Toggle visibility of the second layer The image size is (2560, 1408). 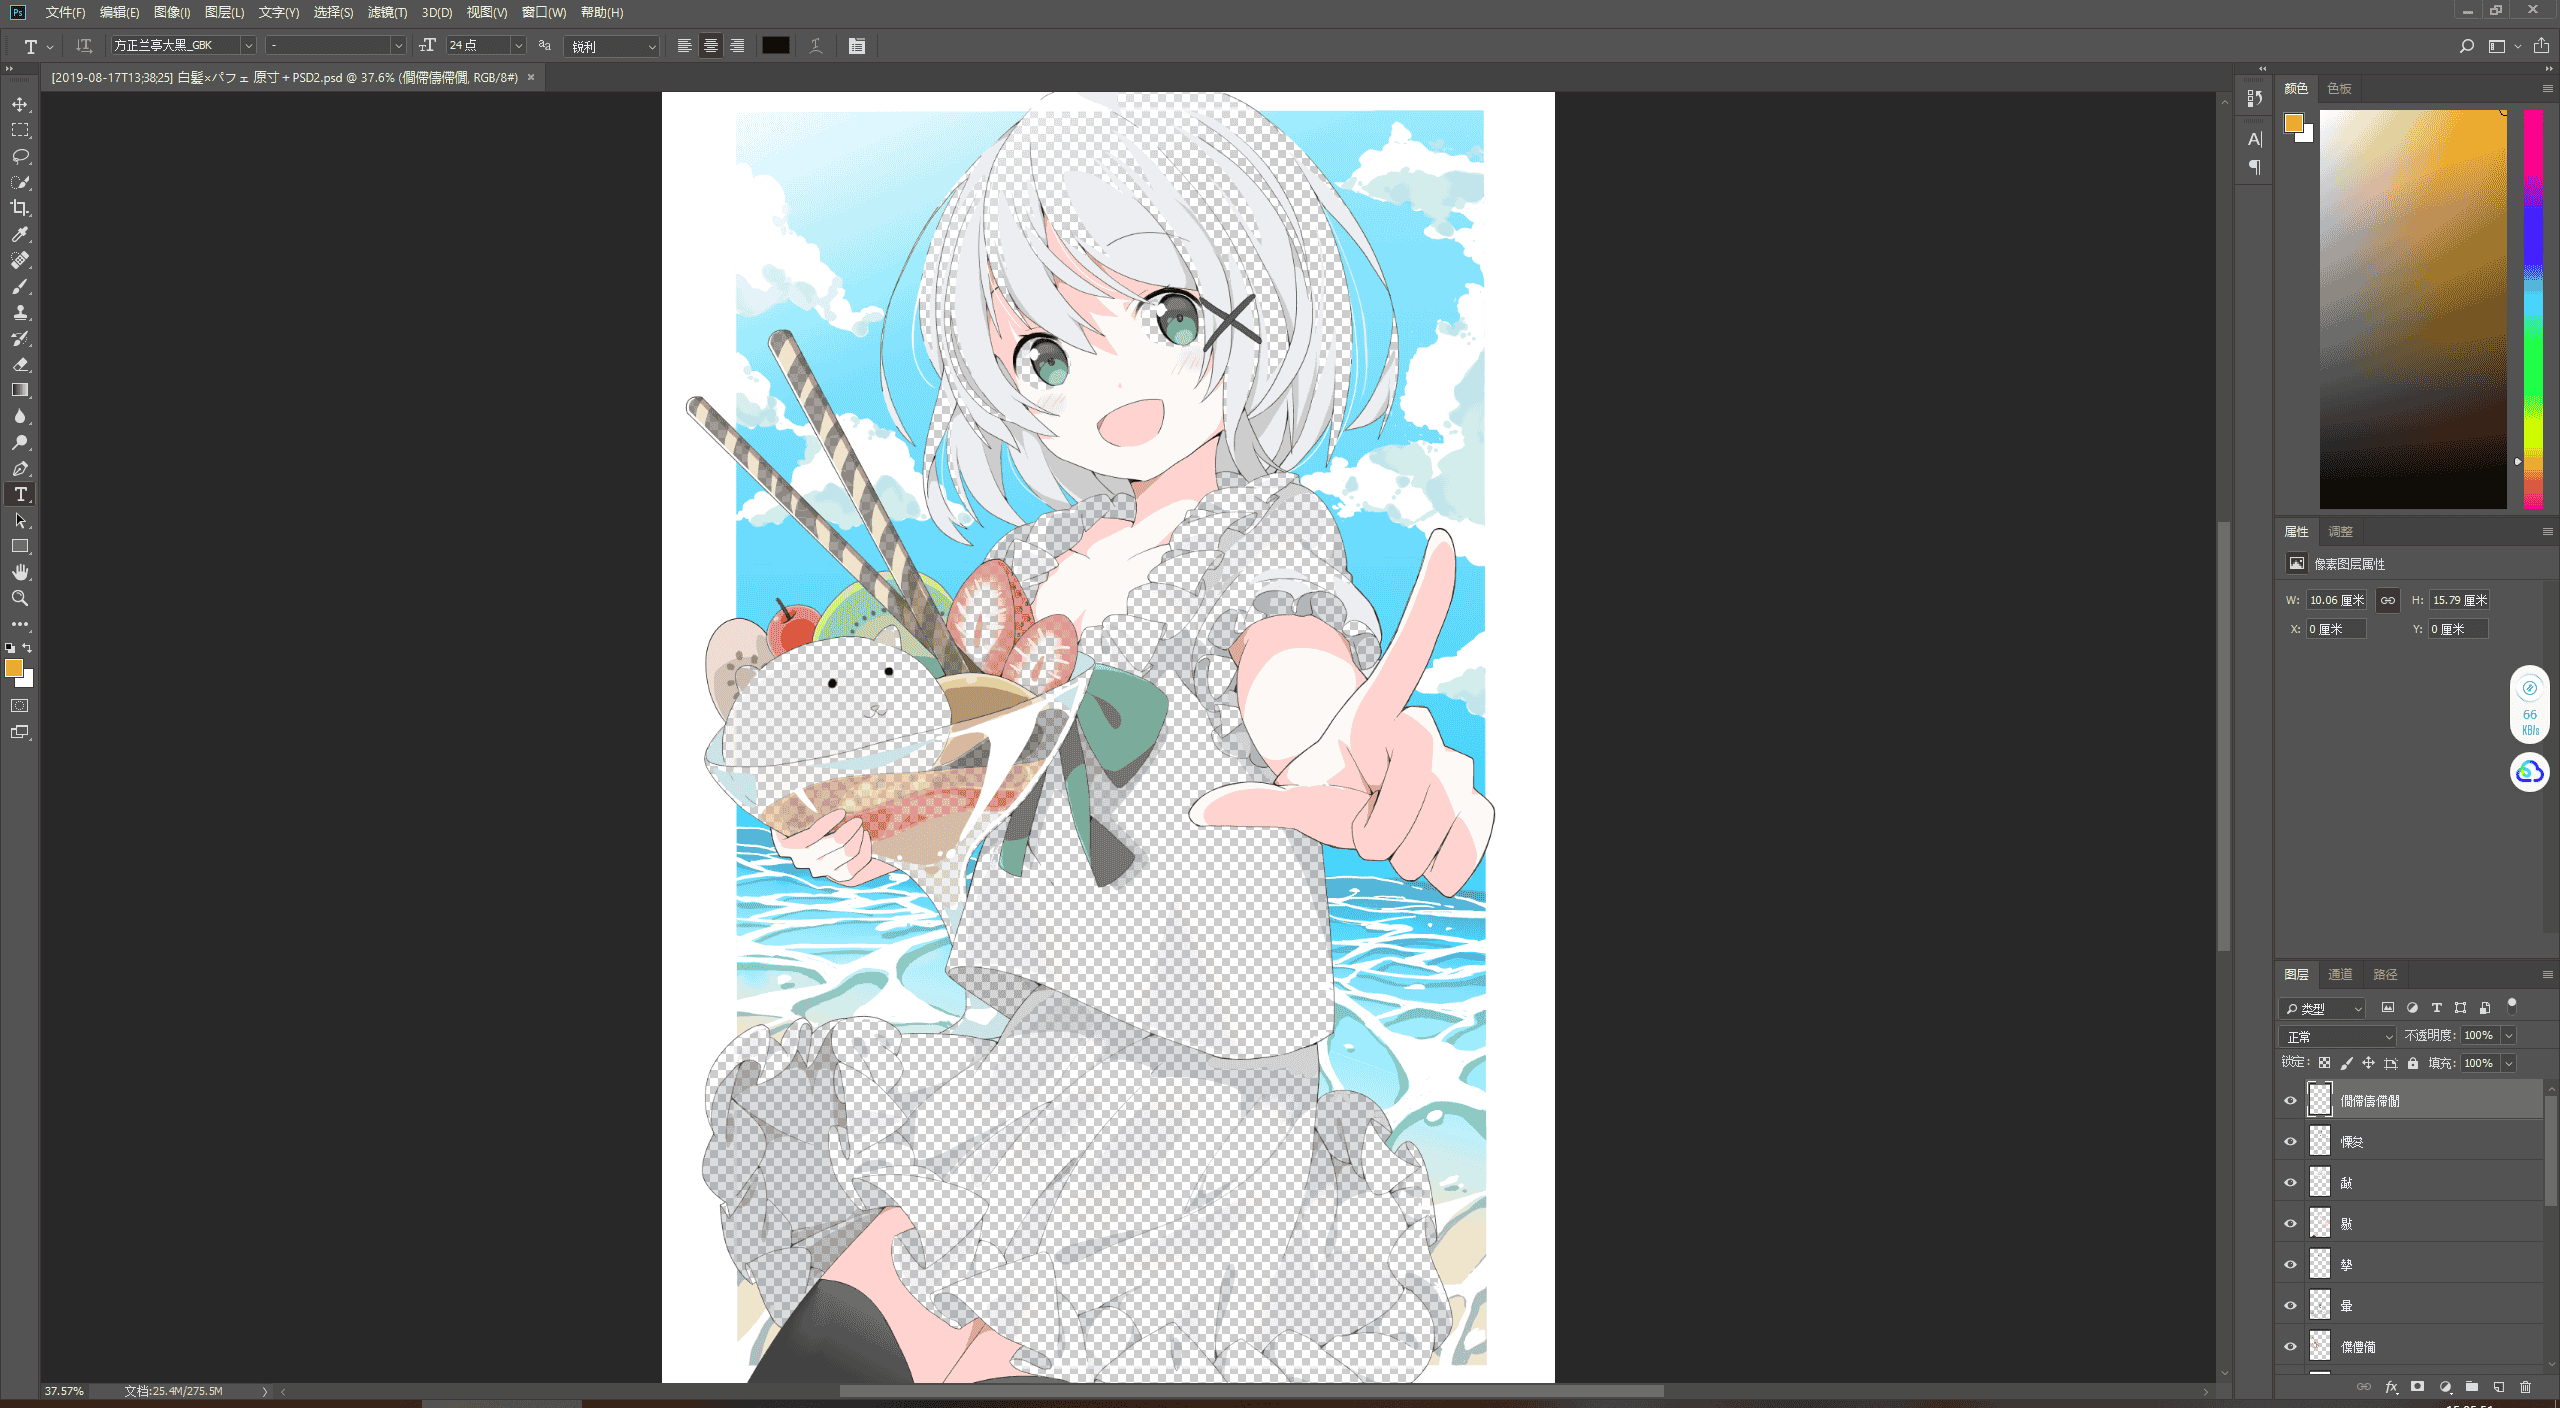pyautogui.click(x=2290, y=1141)
